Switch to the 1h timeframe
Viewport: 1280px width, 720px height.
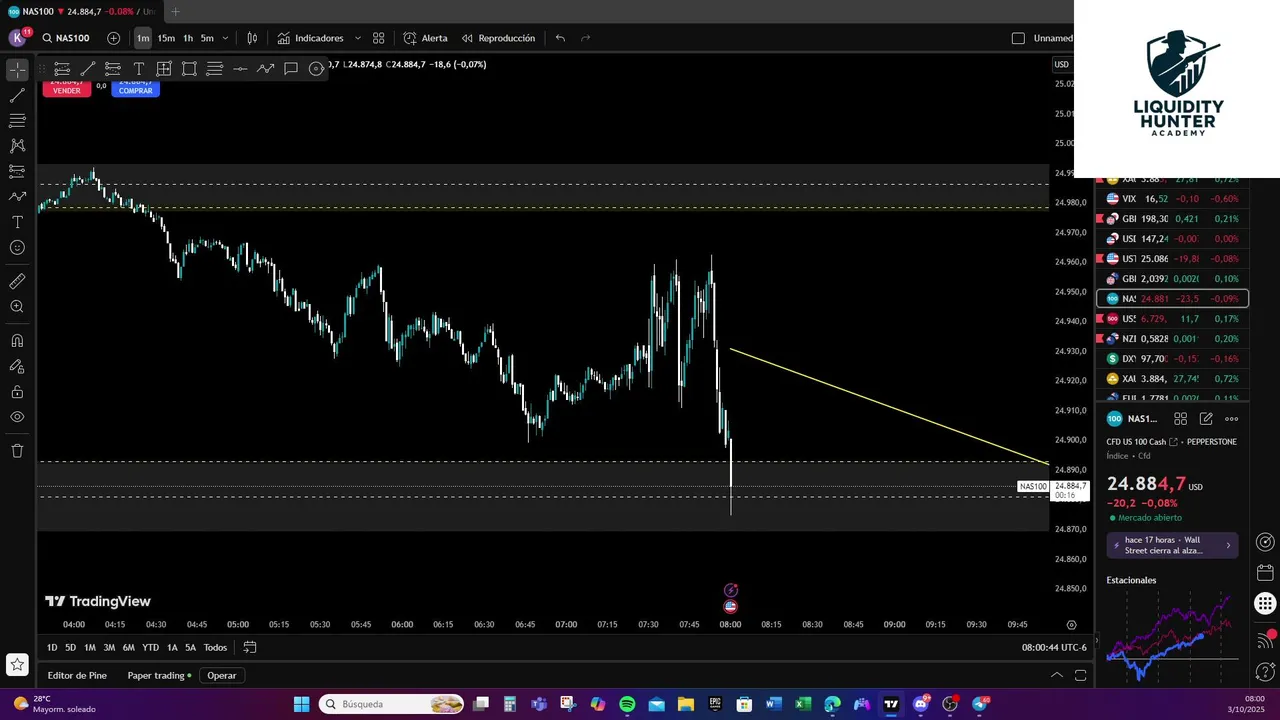pos(188,38)
